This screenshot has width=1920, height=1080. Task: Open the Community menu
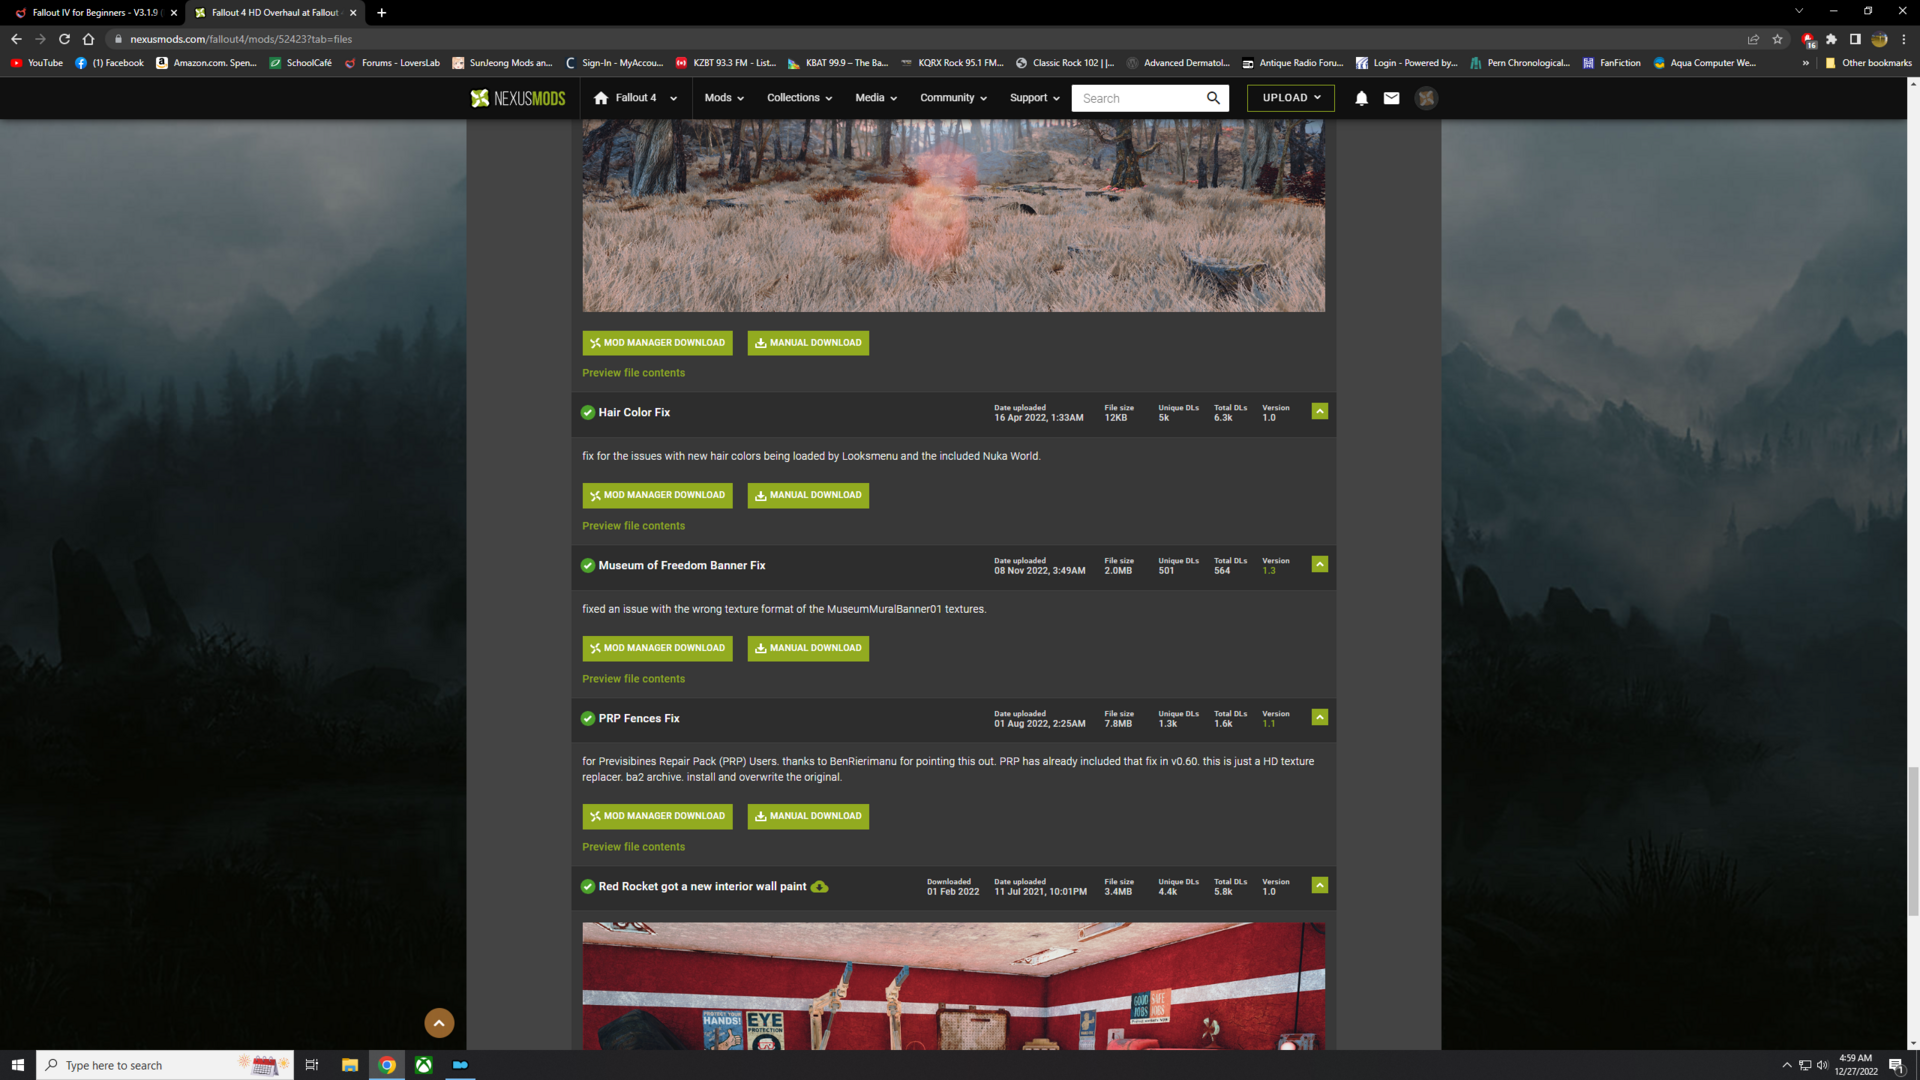click(953, 98)
